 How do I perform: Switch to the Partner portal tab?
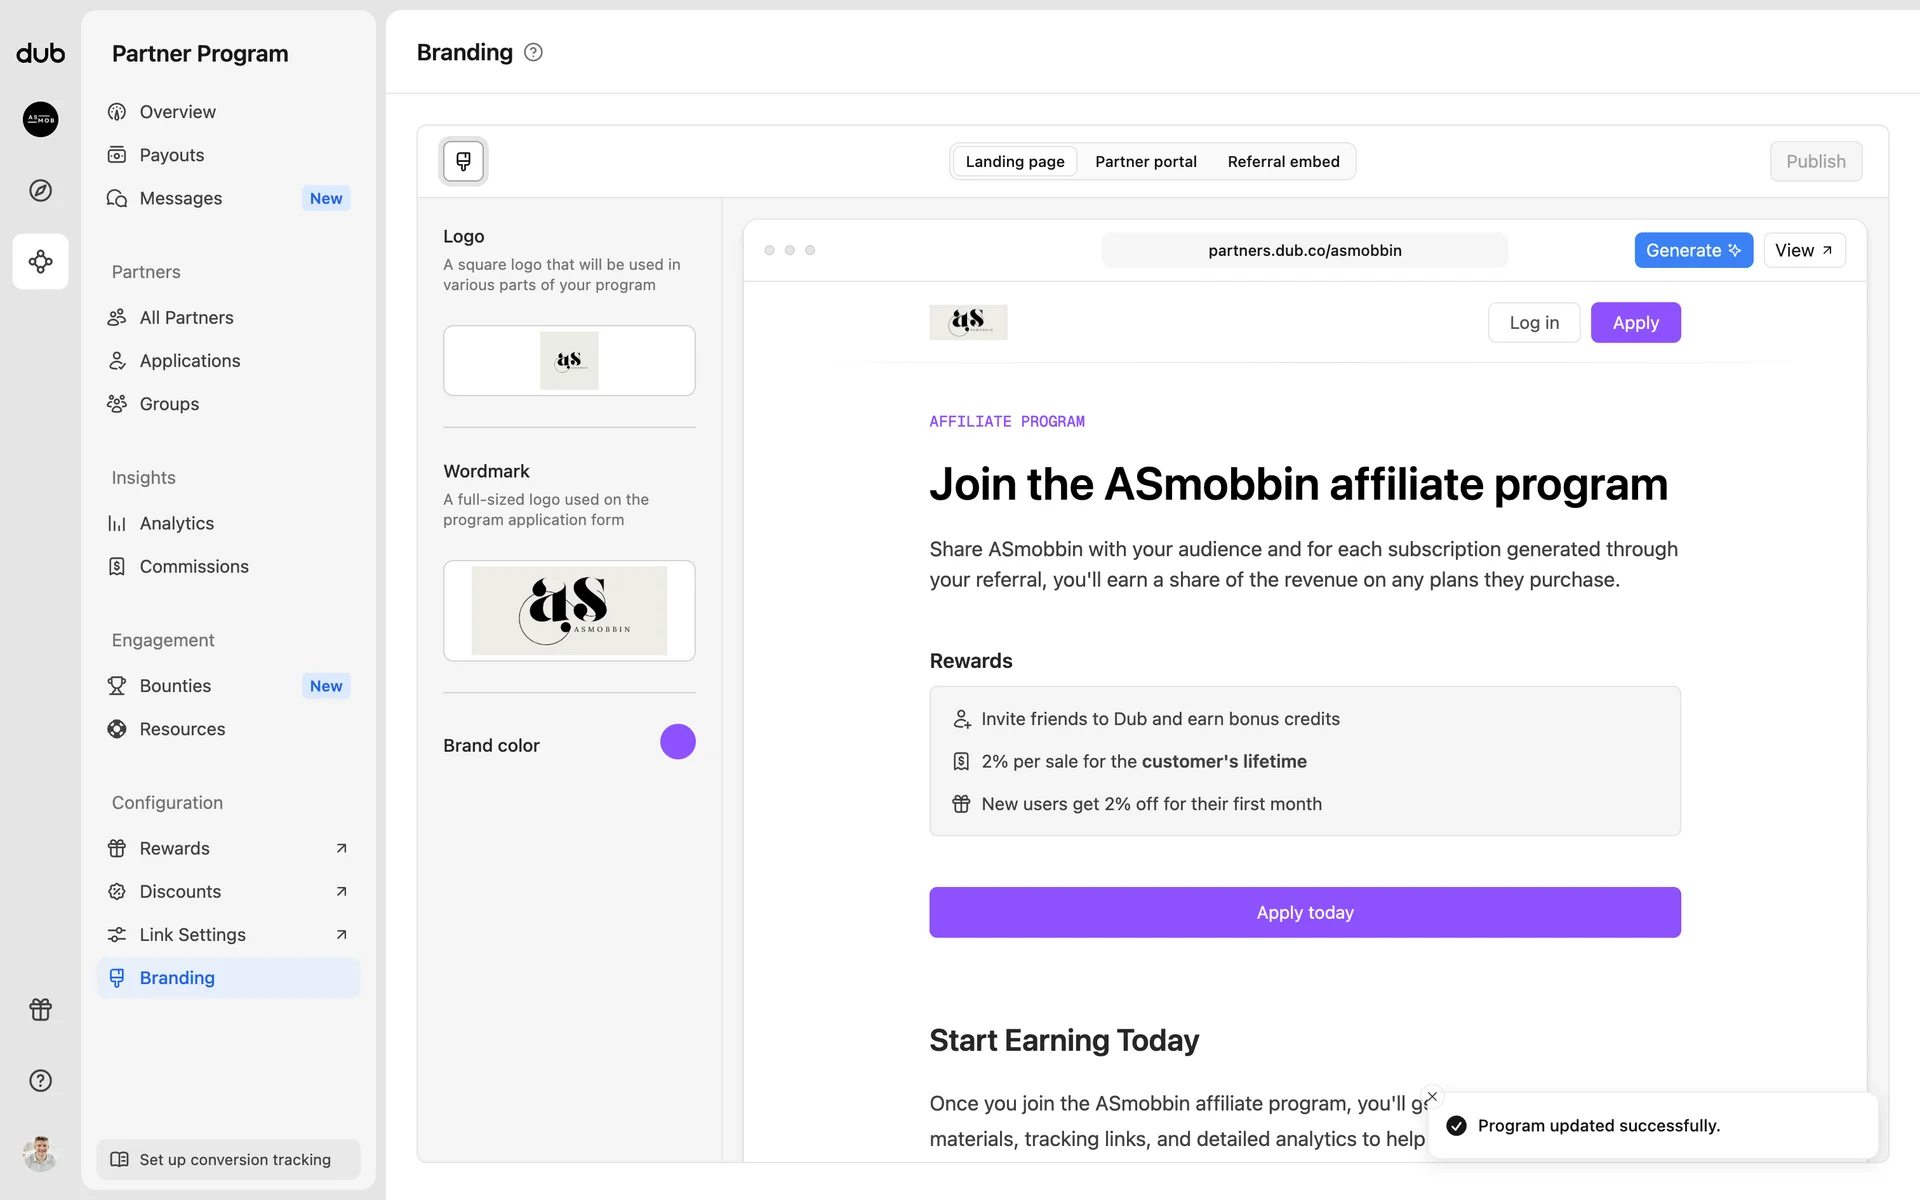coord(1145,162)
